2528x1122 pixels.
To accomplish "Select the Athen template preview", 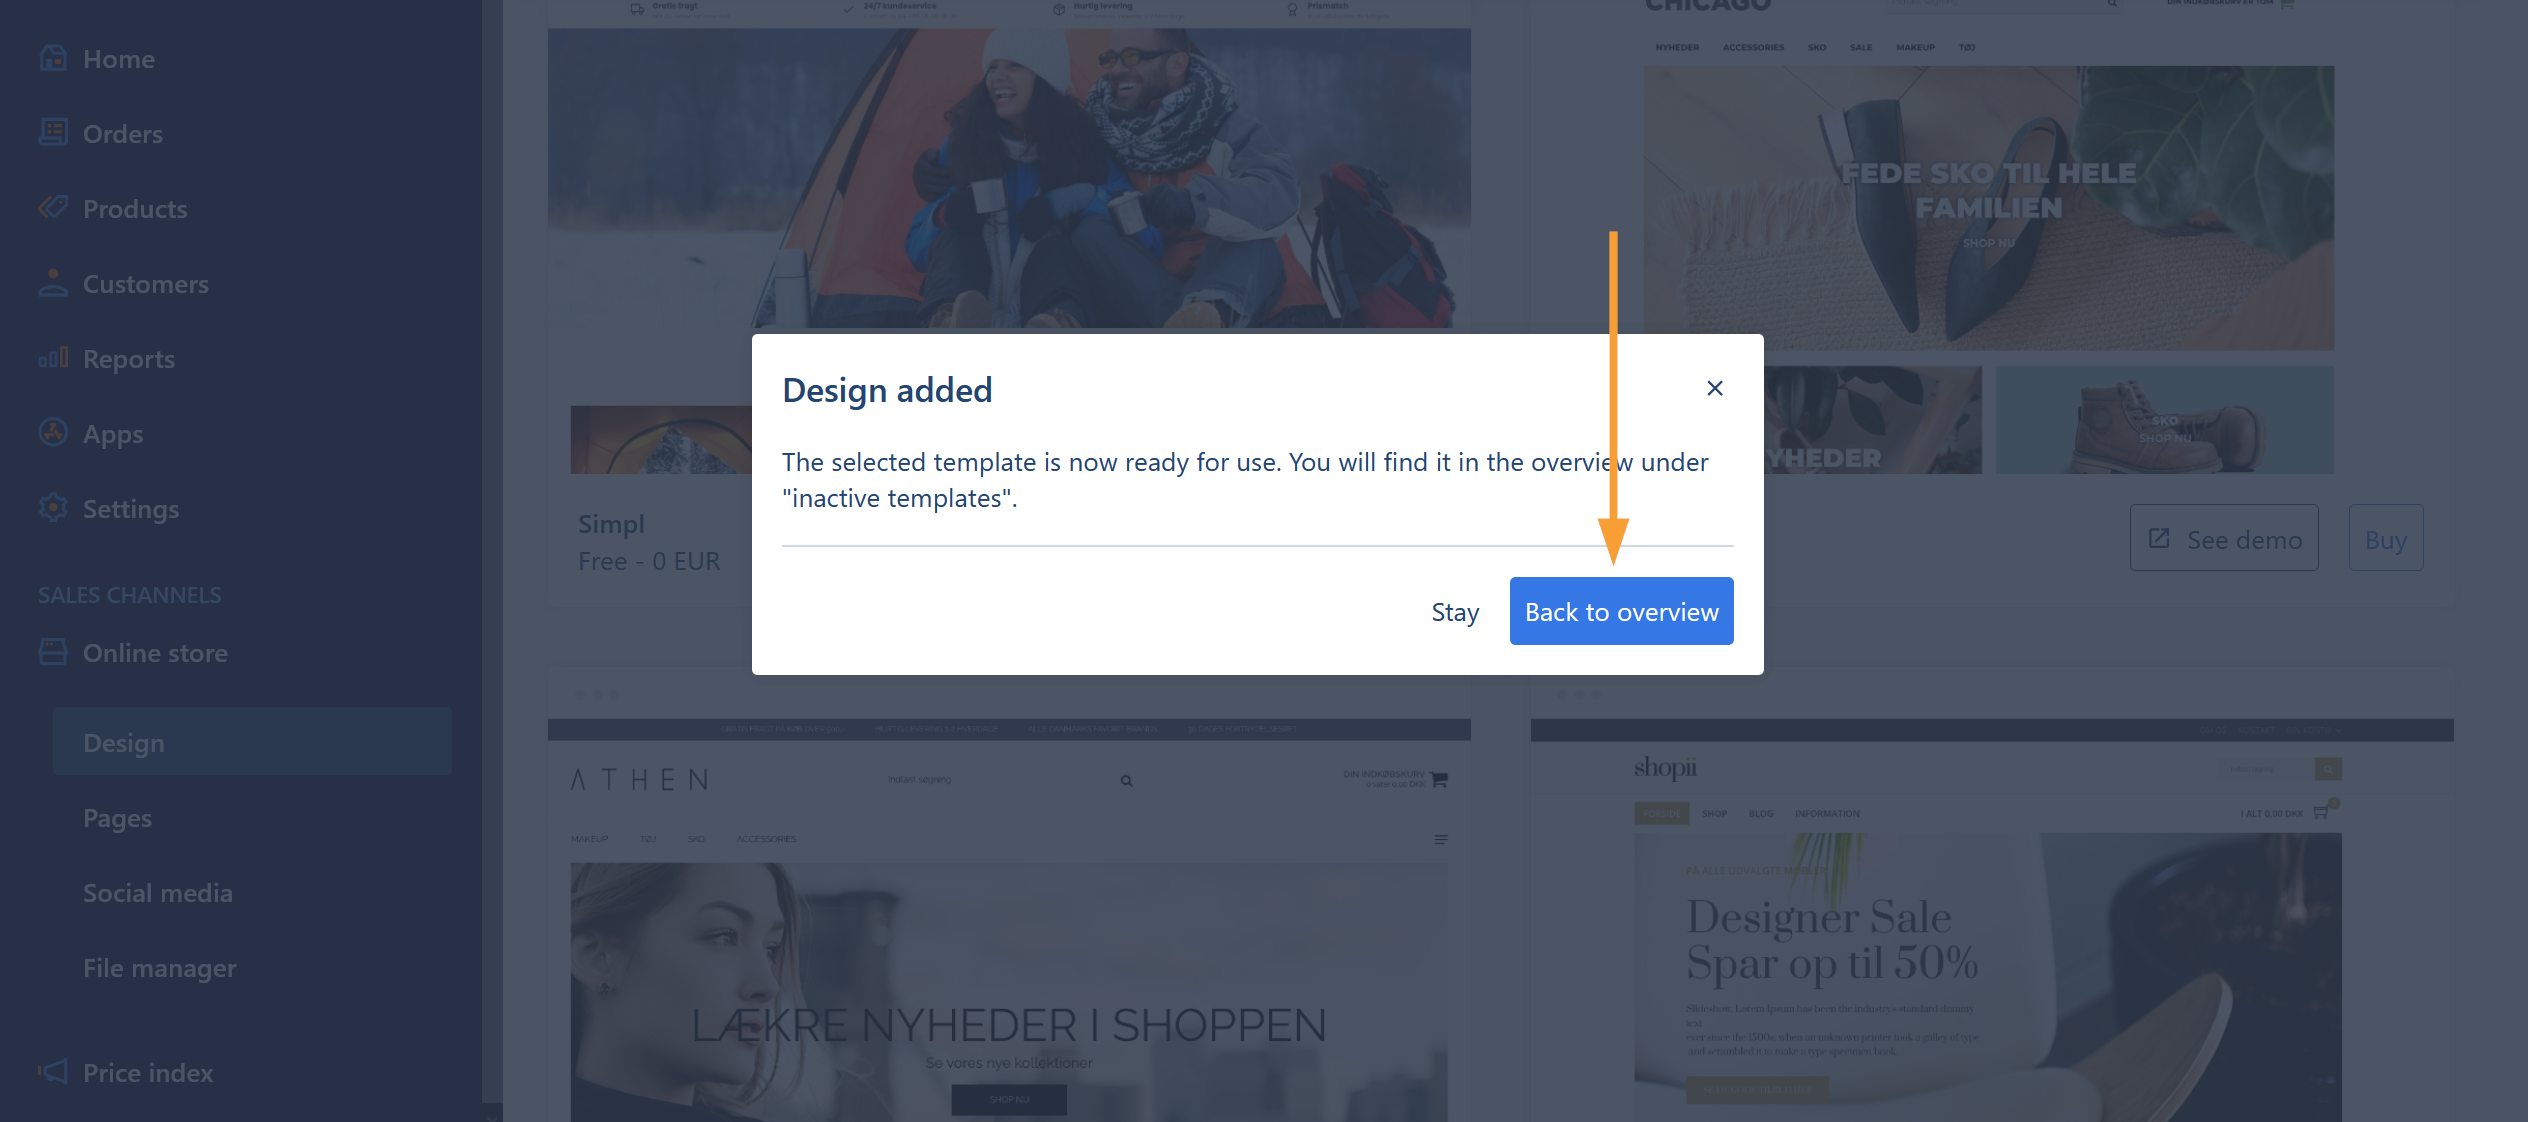I will pos(1009,920).
